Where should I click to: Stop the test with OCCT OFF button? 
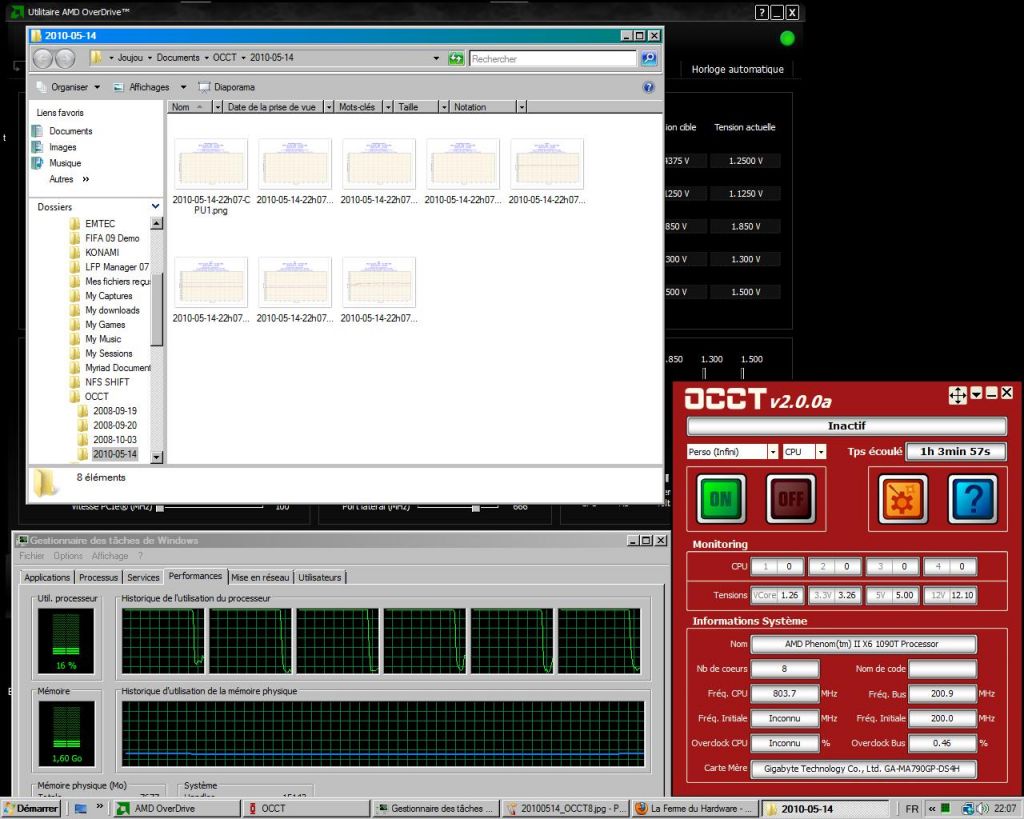tap(790, 499)
